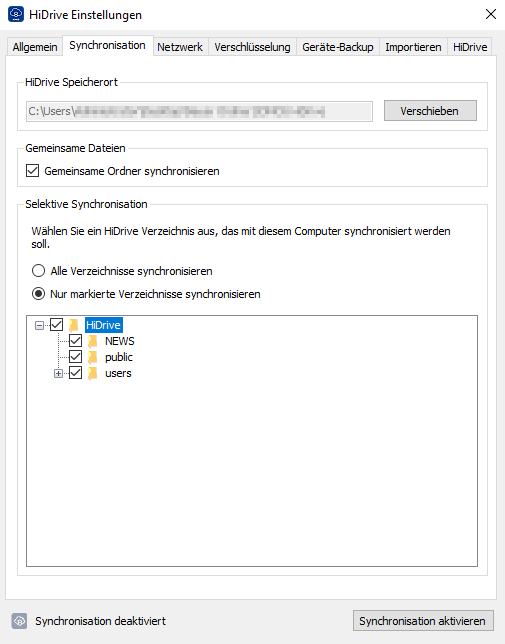Viewport: 505px width, 644px height.
Task: Click the HiDrive Einstellungen title text
Action: [86, 15]
